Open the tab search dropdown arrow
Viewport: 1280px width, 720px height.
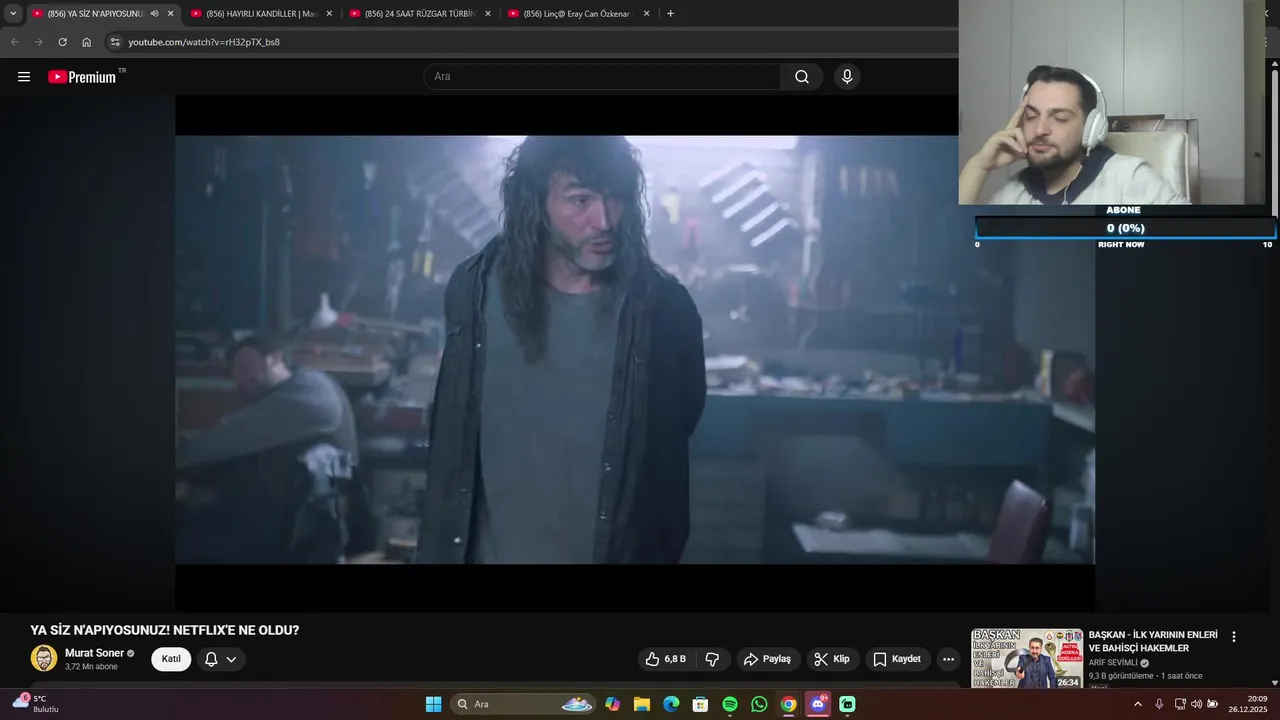click(13, 14)
